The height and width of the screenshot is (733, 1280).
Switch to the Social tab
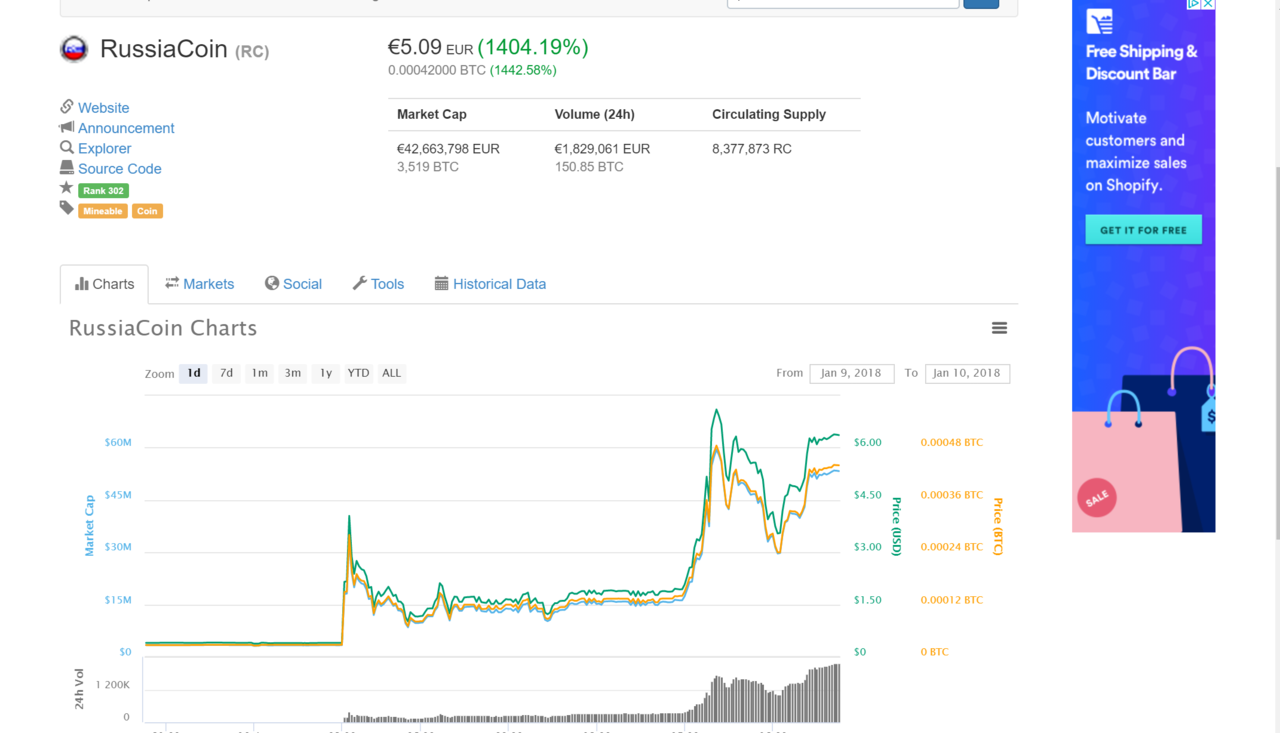(x=293, y=284)
